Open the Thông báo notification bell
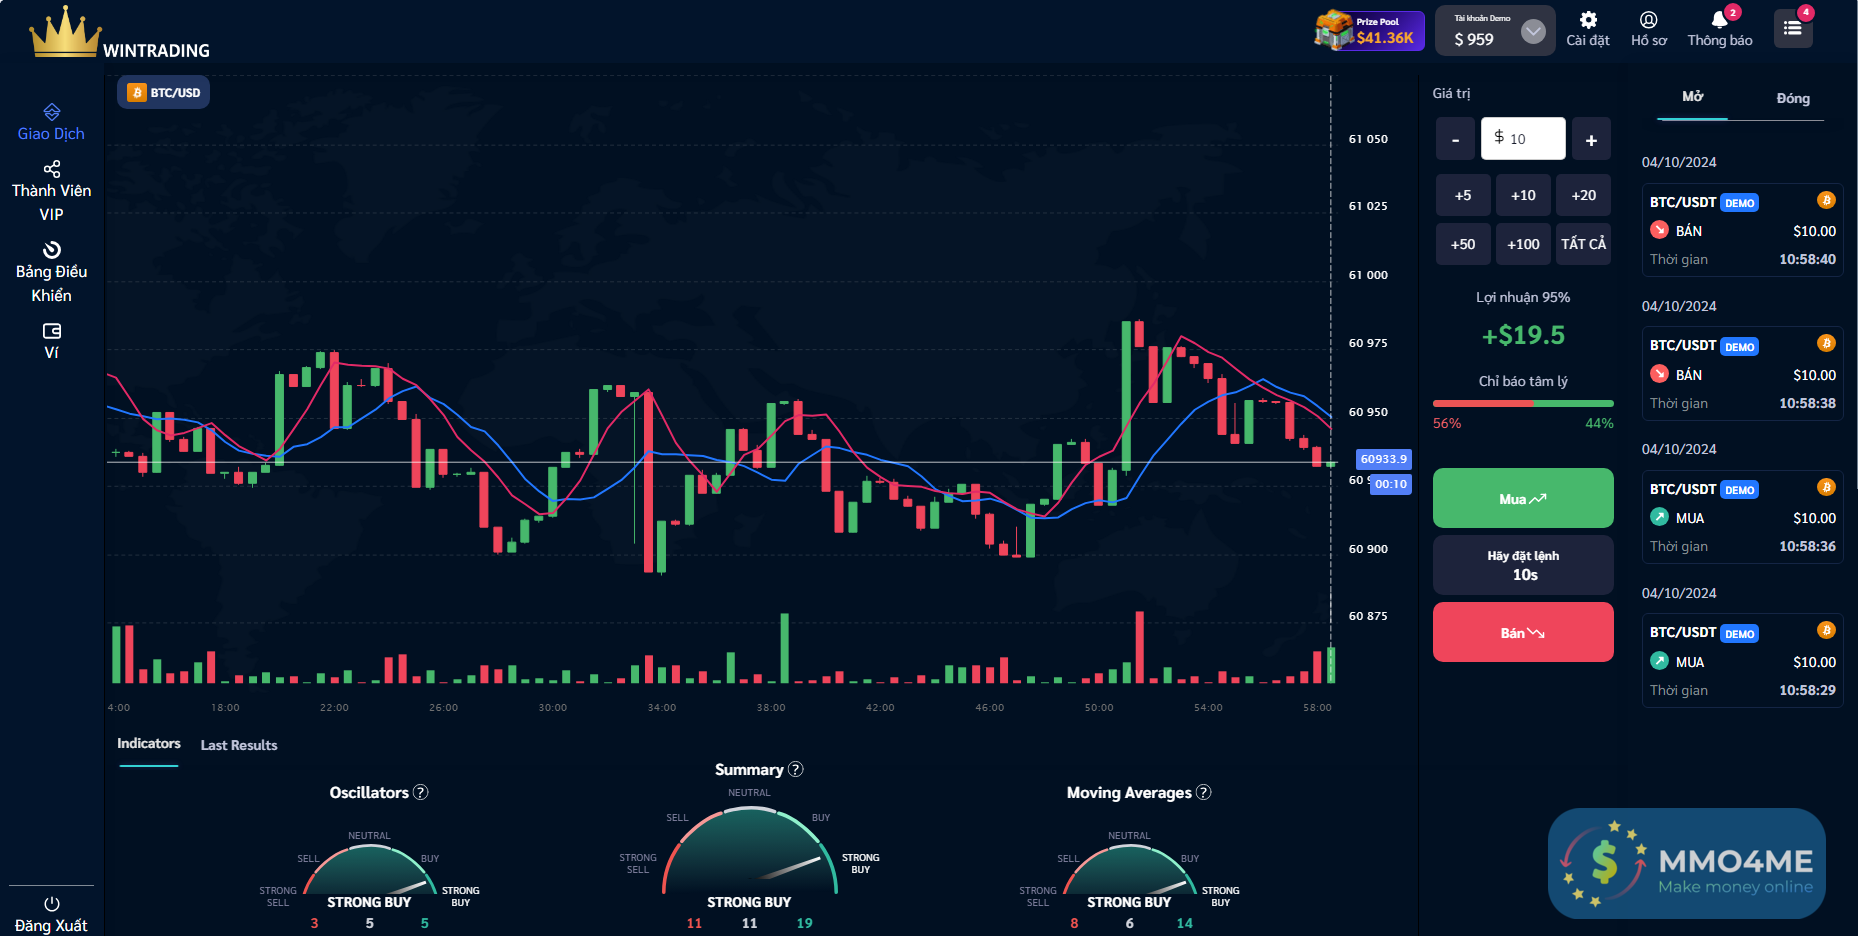 1719,20
